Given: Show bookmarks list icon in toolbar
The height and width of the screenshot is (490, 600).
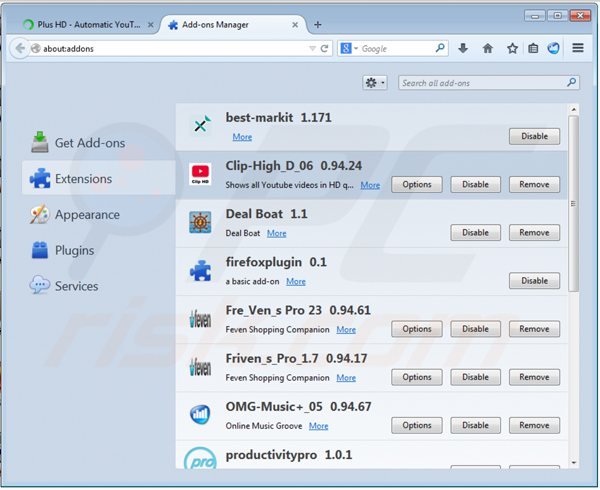Looking at the screenshot, I should tap(533, 48).
